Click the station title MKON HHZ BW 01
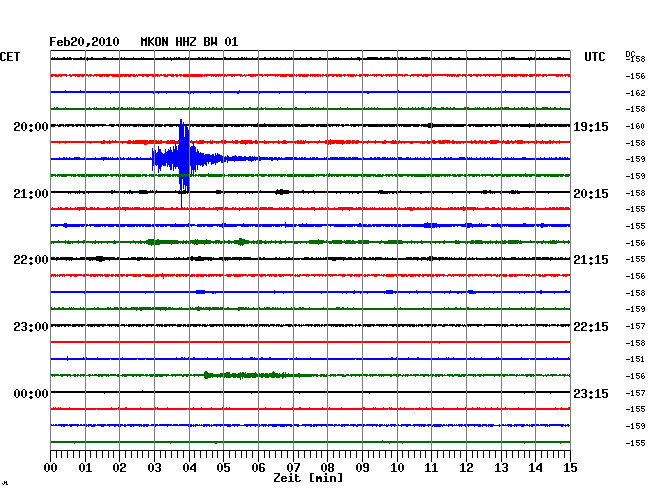This screenshot has width=650, height=494. pyautogui.click(x=189, y=42)
